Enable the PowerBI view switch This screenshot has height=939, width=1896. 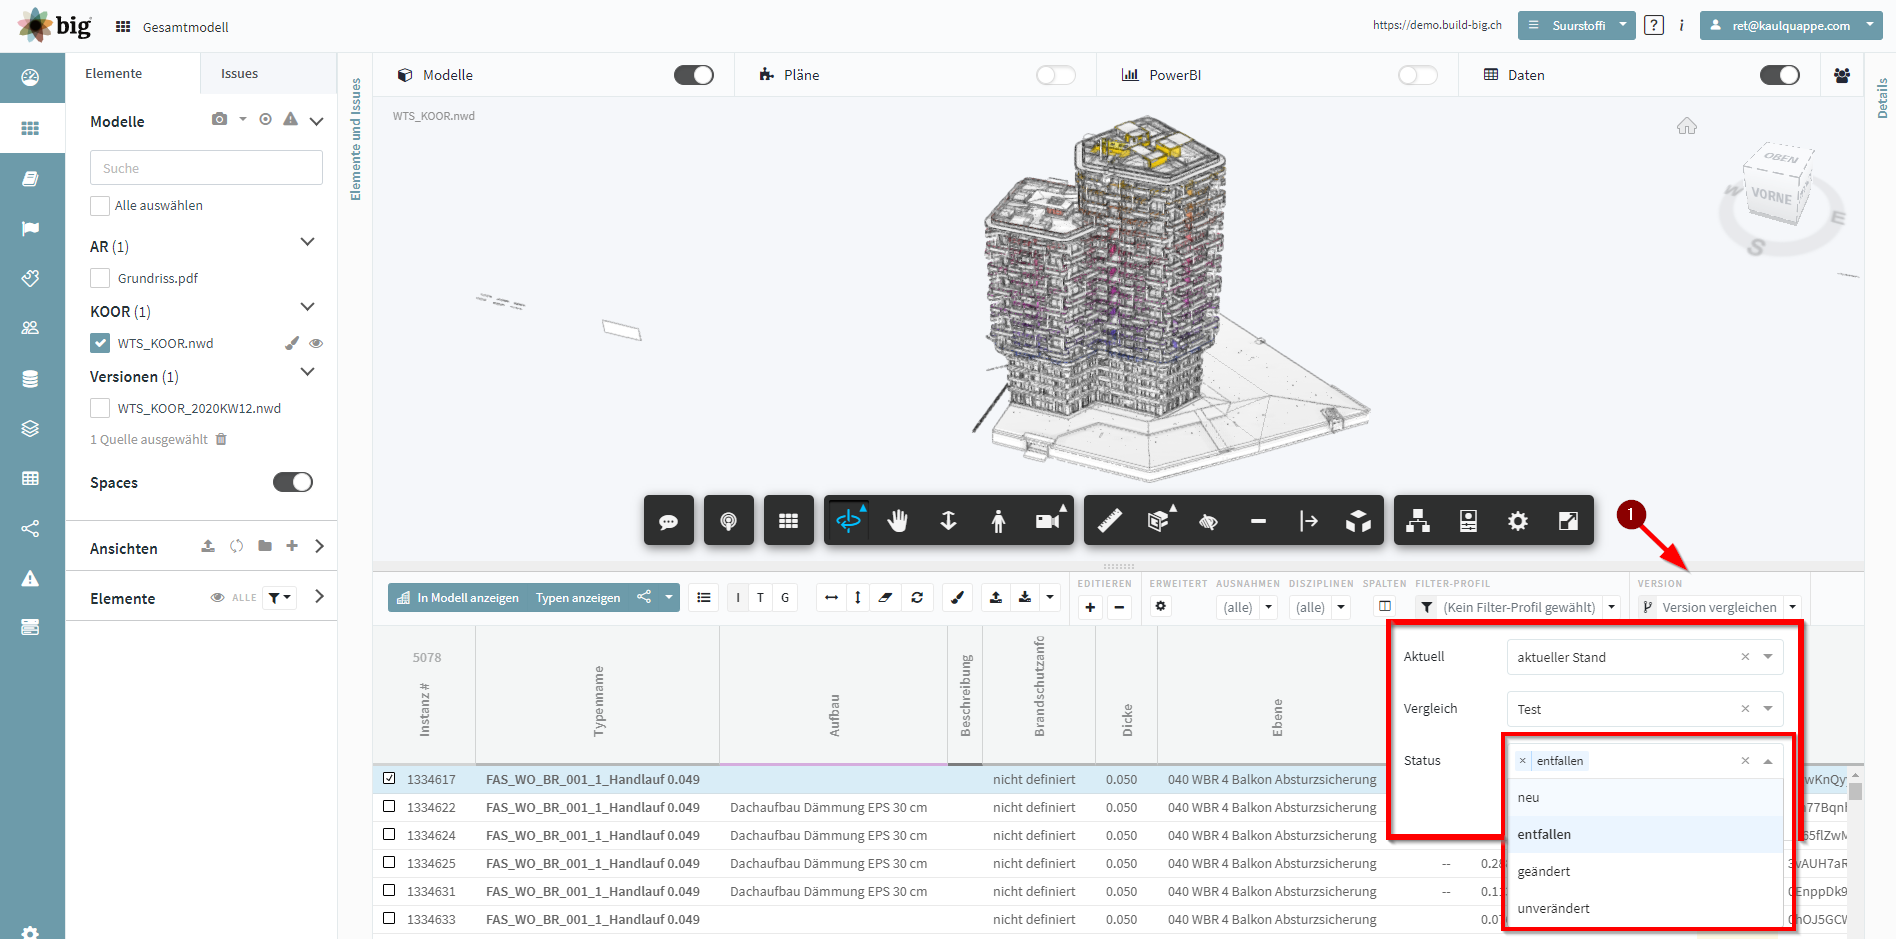click(x=1418, y=75)
